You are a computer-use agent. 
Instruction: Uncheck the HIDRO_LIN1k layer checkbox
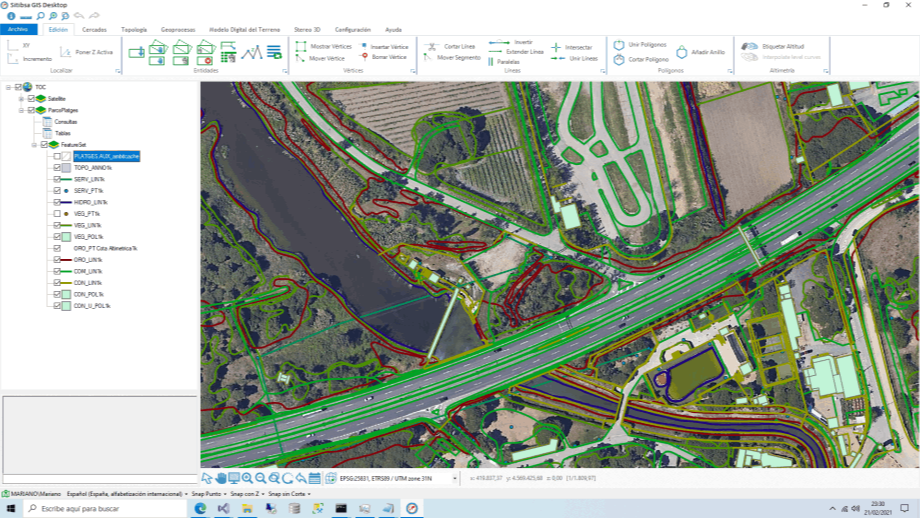(x=57, y=201)
